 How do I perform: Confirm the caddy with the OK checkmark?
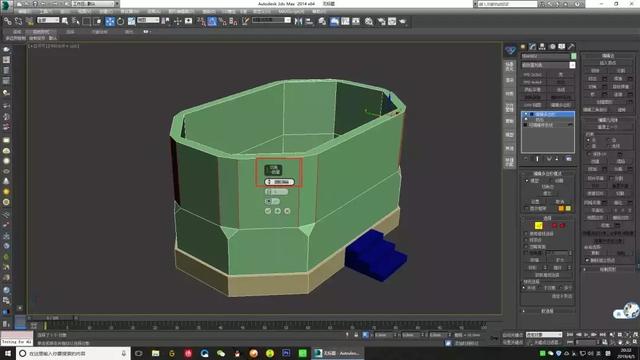268,211
